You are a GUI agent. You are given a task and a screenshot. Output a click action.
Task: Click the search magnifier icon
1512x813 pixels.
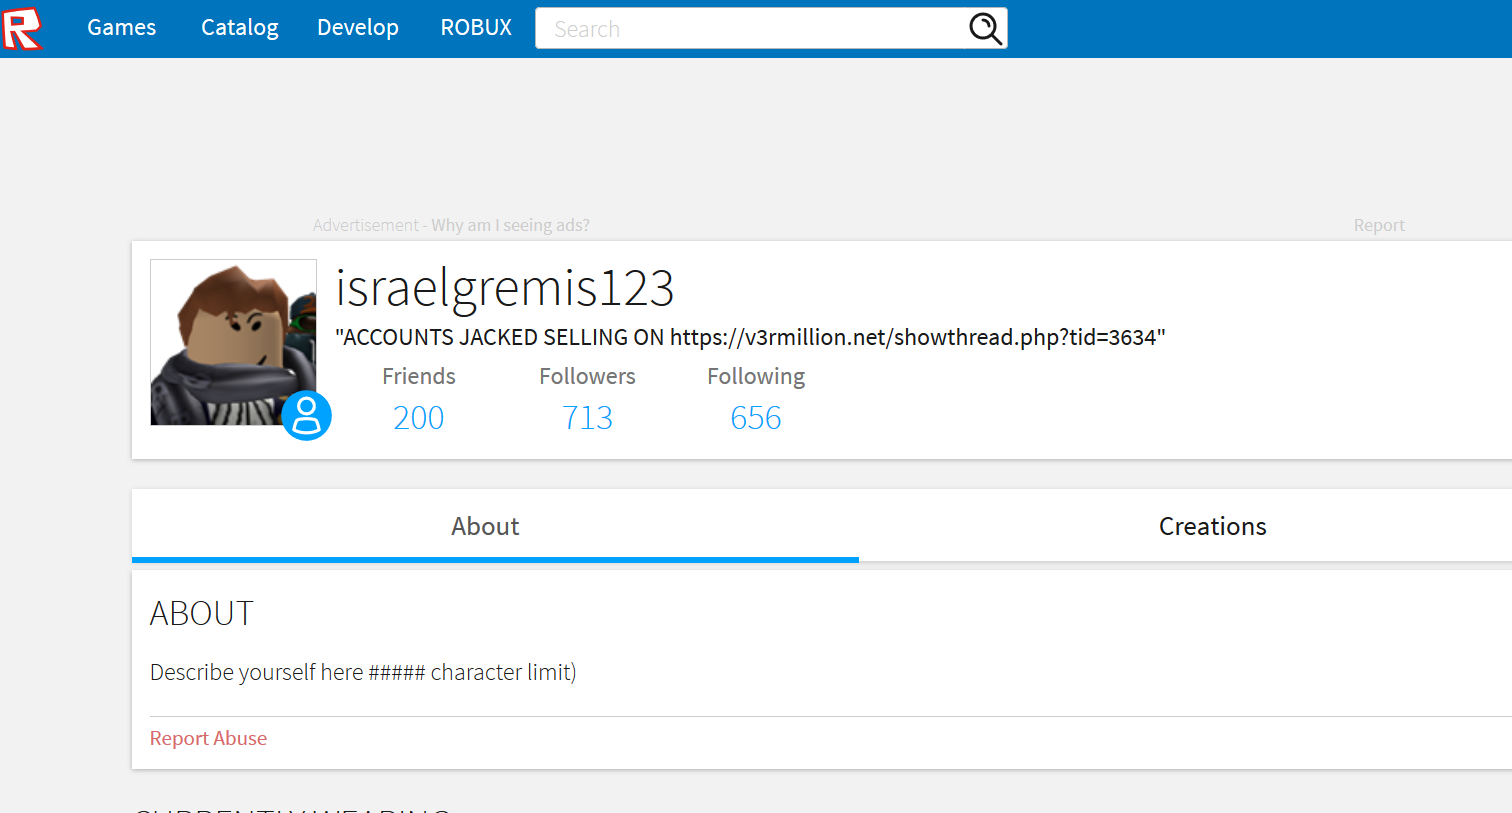(x=985, y=29)
